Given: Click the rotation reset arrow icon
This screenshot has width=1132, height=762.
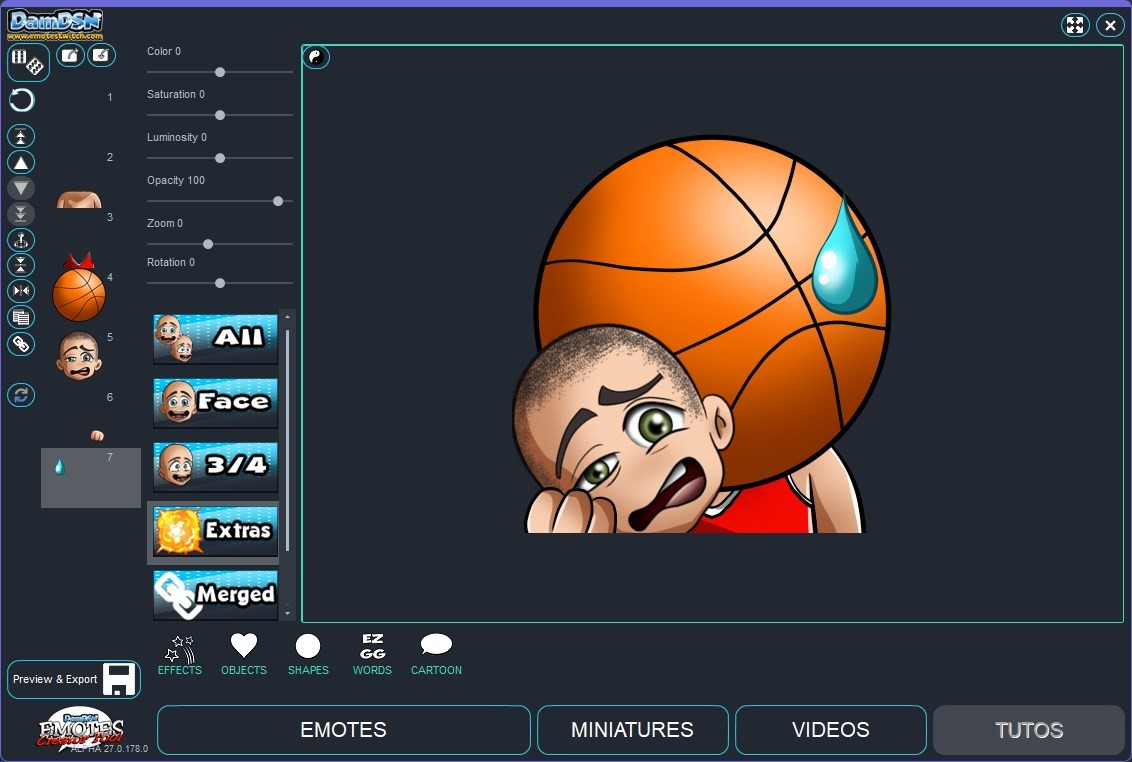Looking at the screenshot, I should click(20, 100).
